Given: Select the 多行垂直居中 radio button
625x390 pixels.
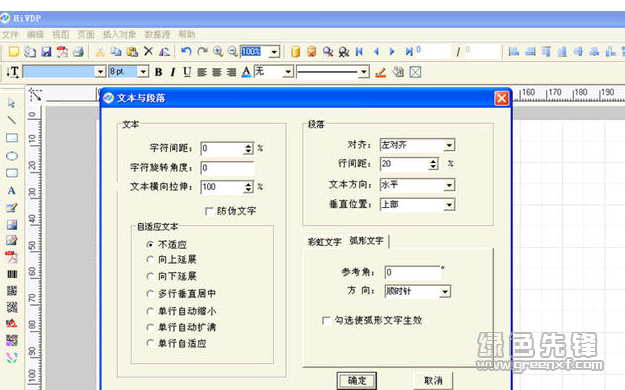Looking at the screenshot, I should 150,294.
